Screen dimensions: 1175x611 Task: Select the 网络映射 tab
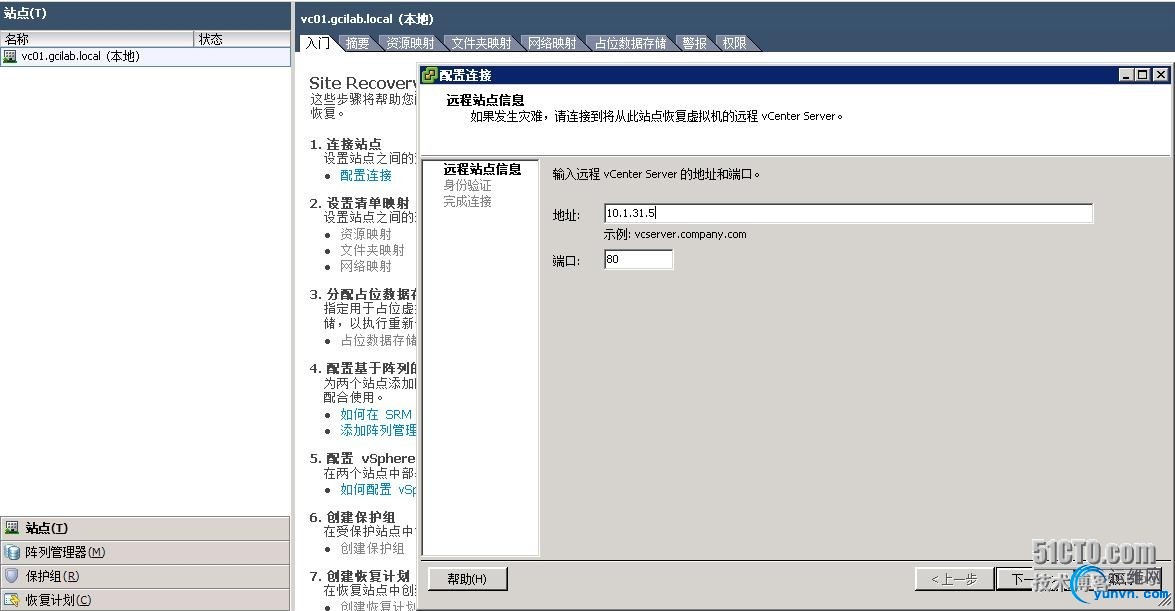[552, 43]
